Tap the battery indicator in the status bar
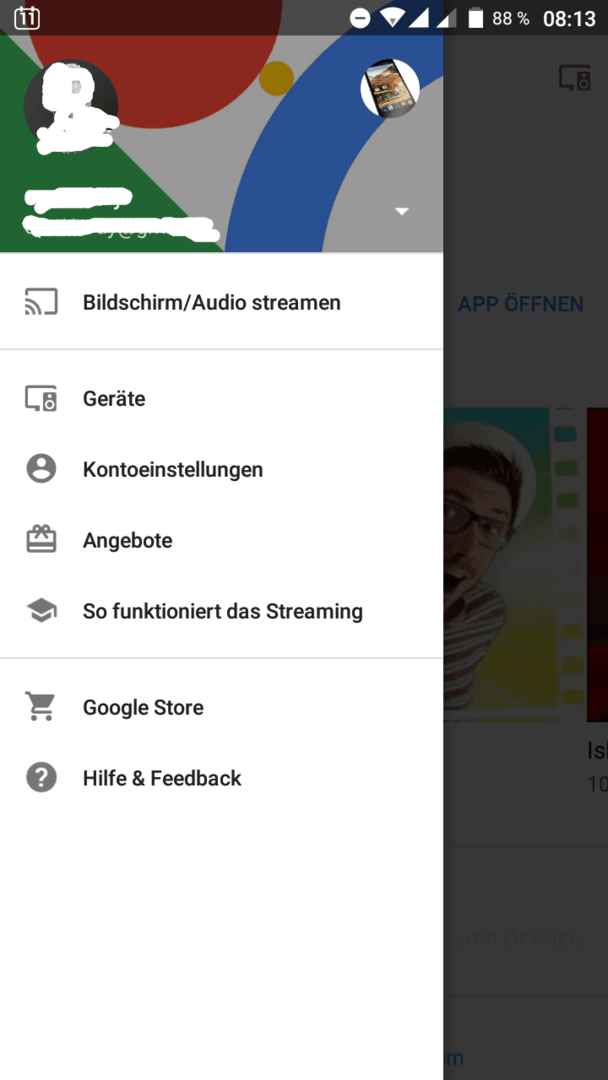 476,18
